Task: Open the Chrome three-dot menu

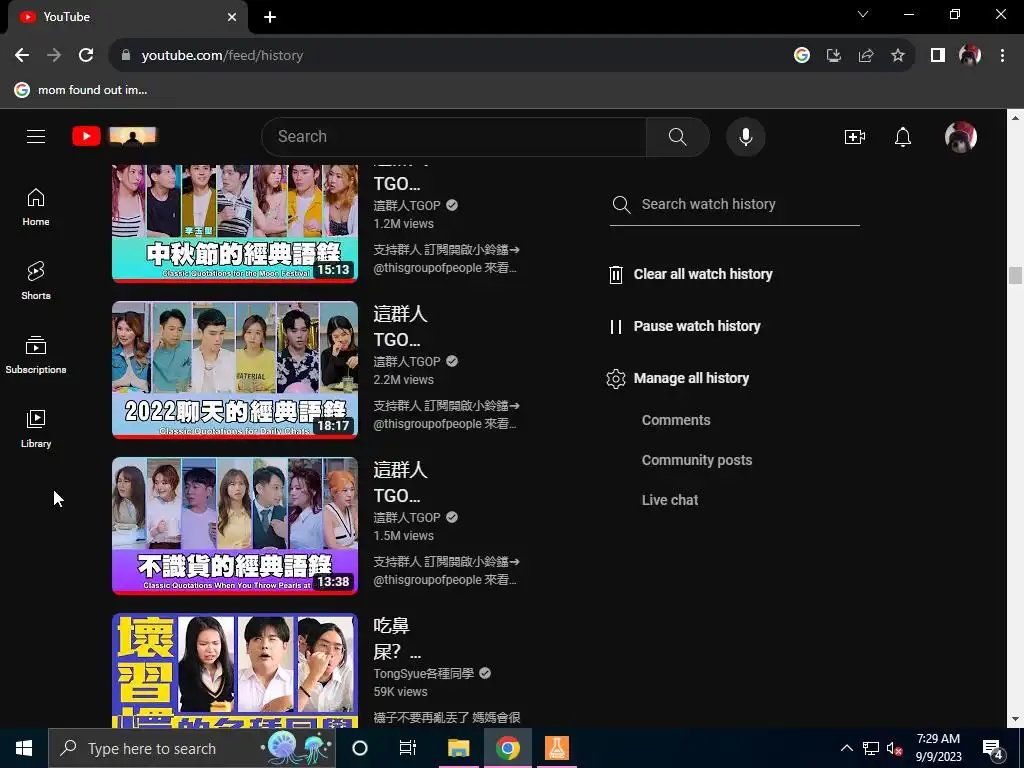Action: [1002, 56]
